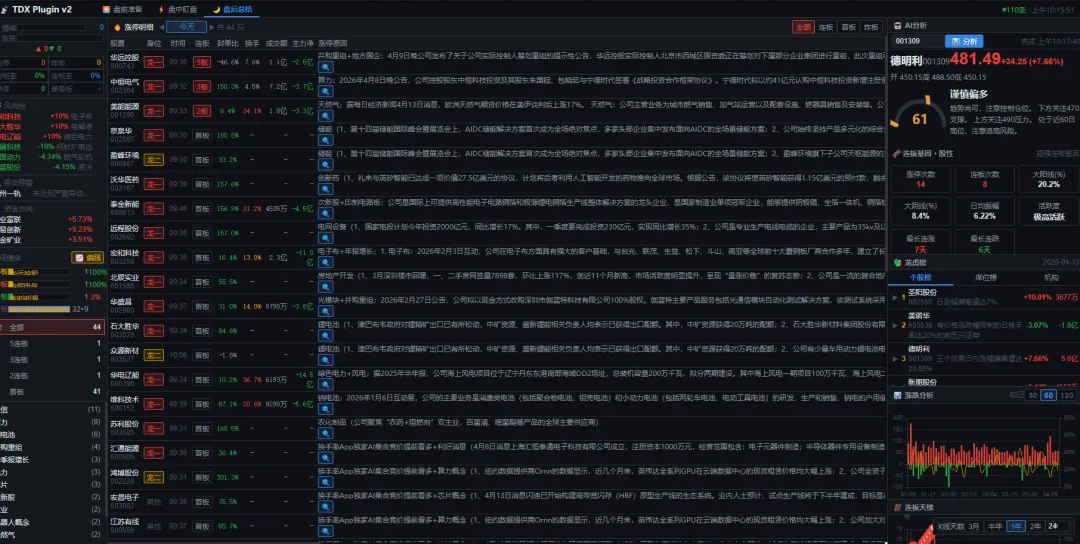Set 涨跌分析 range to 30 days
The width and height of the screenshot is (1080, 544).
1032,395
